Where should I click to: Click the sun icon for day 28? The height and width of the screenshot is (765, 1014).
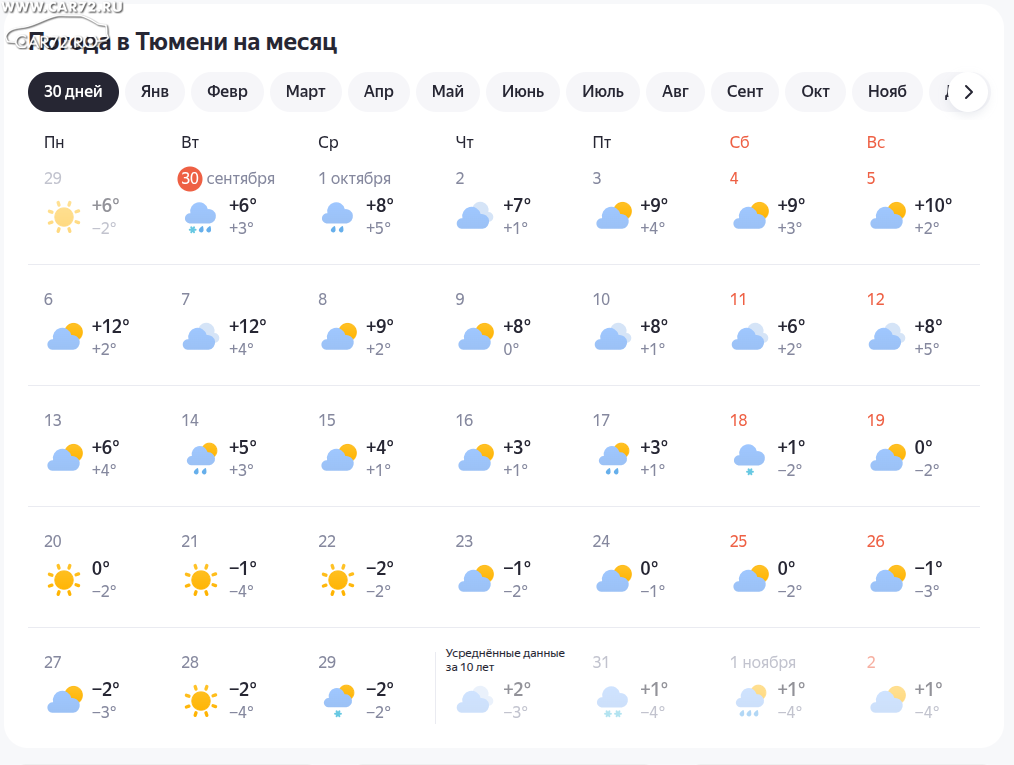coord(201,700)
